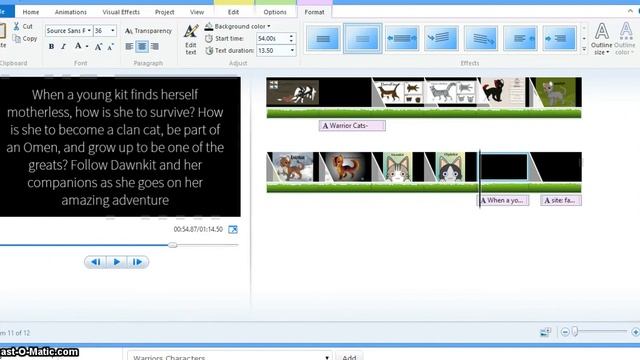The width and height of the screenshot is (640, 360).
Task: Open the Warriors Characters dropdown
Action: click(x=230, y=356)
